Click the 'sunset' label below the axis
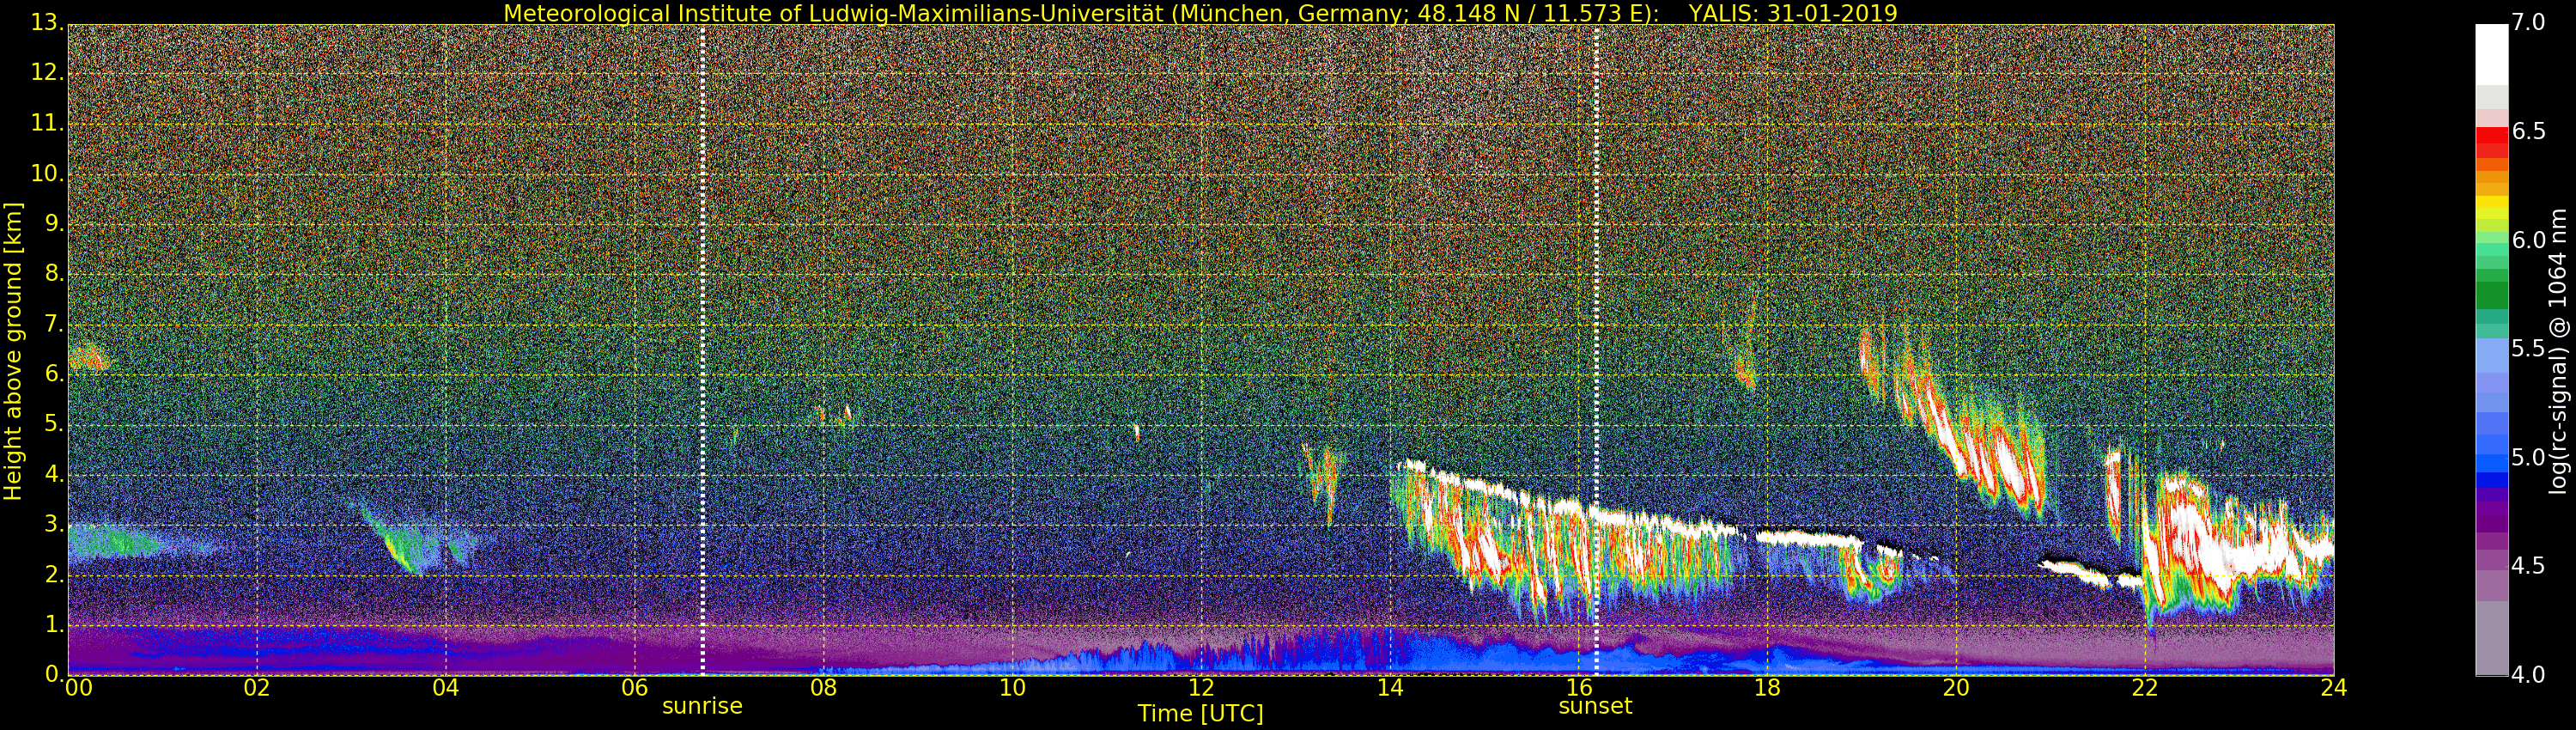Image resolution: width=2576 pixels, height=730 pixels. [1595, 706]
